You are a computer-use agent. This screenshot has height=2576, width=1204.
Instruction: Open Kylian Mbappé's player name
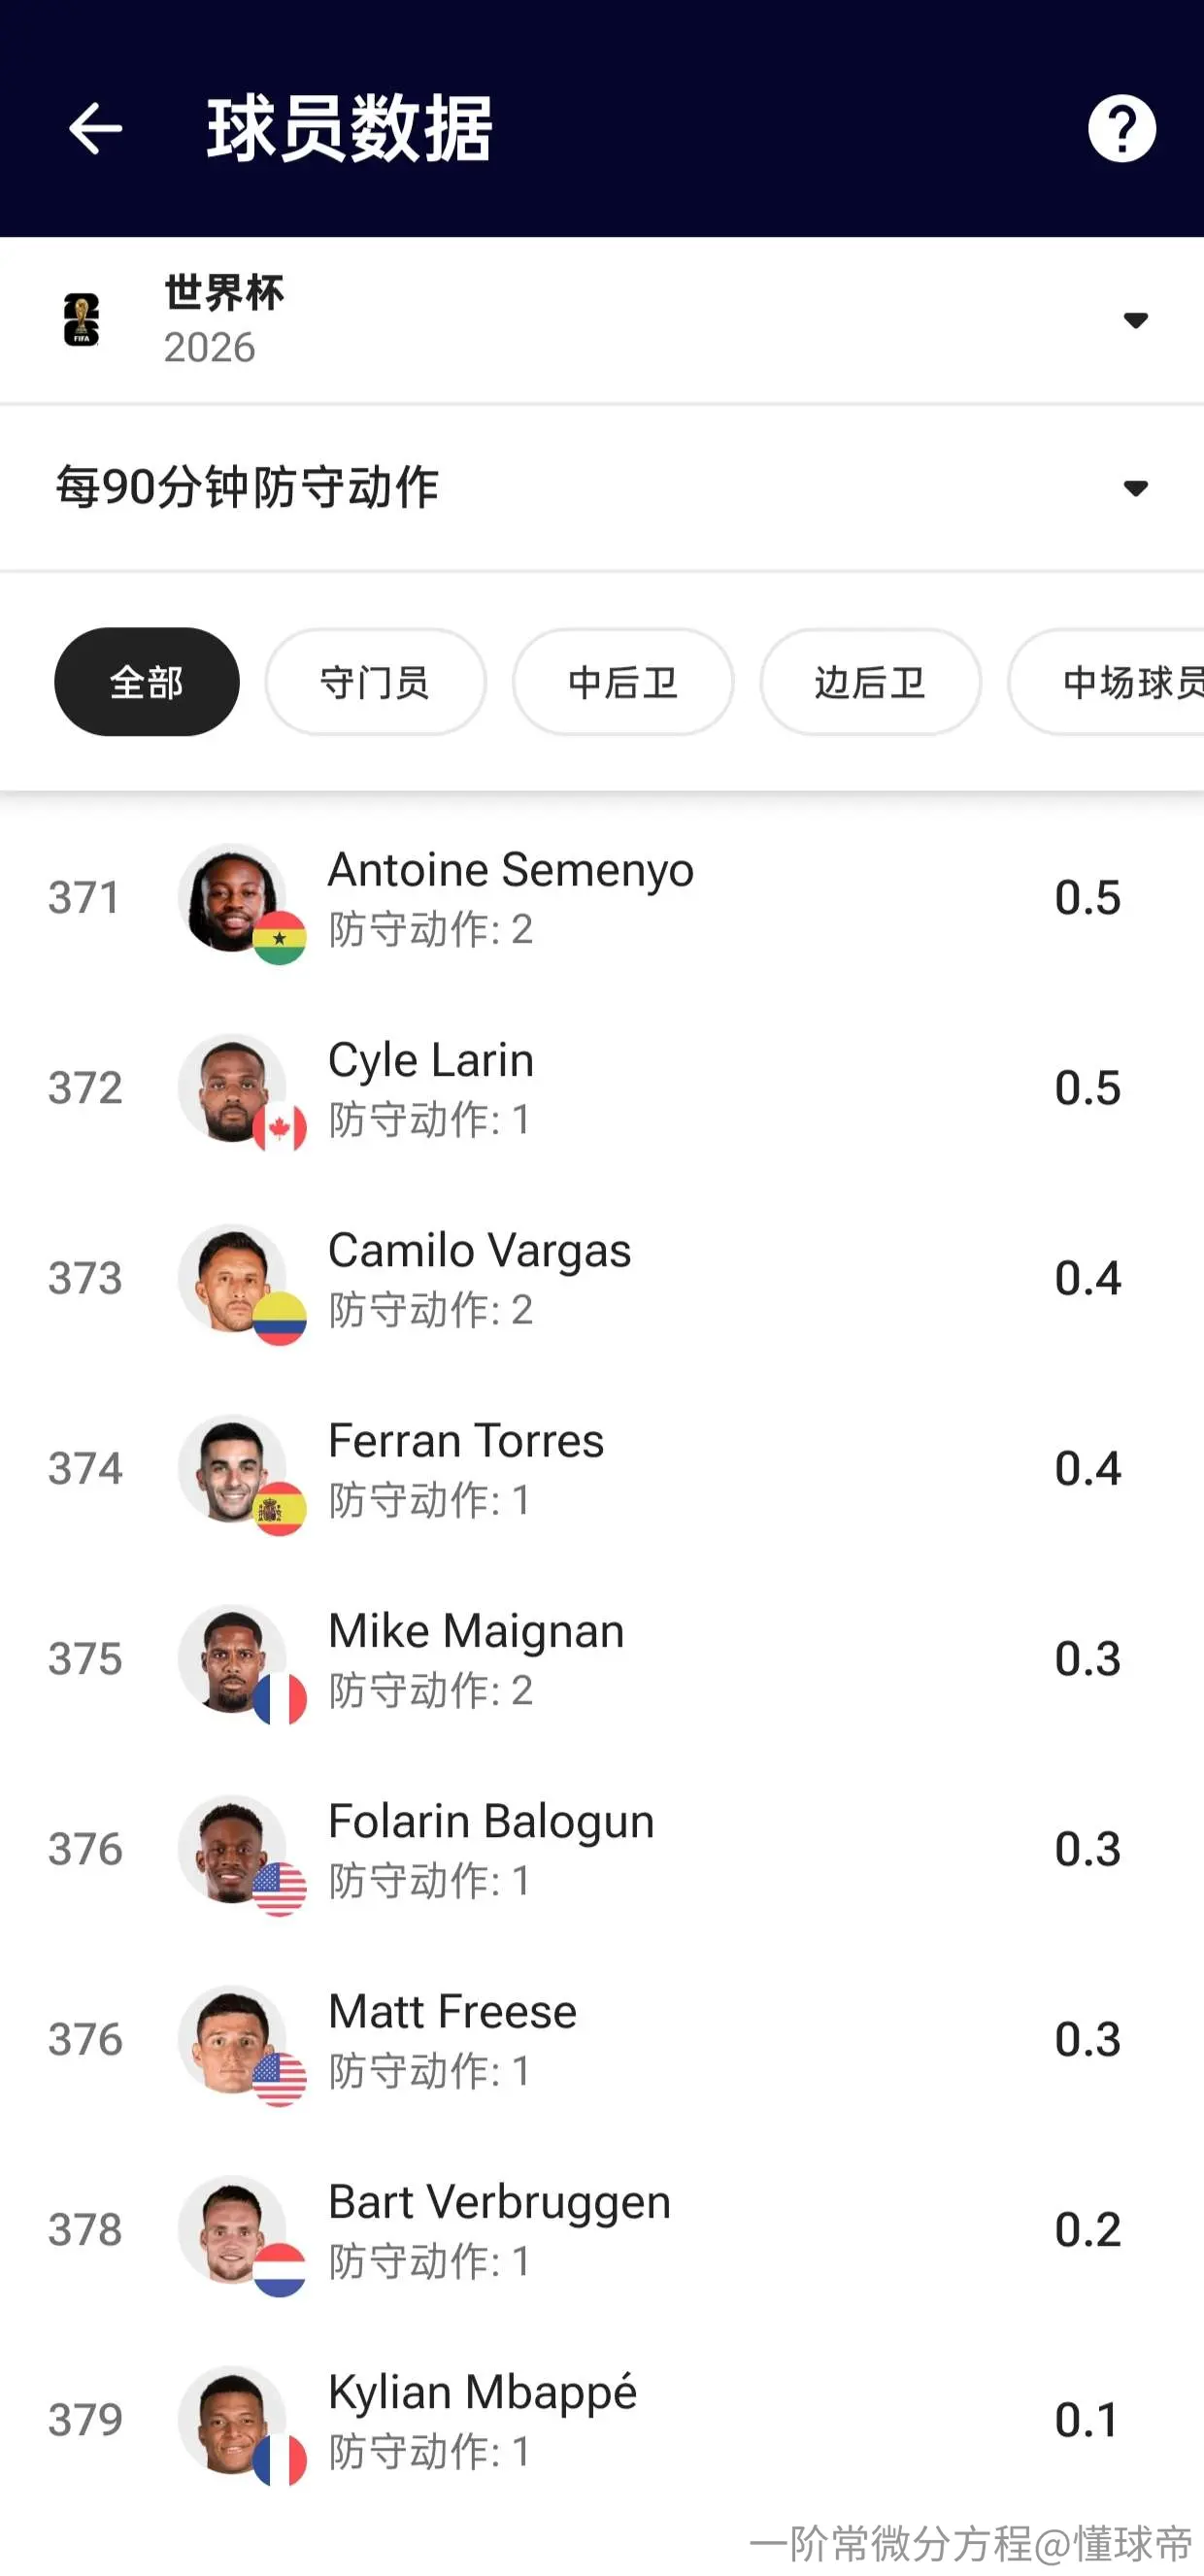(482, 2392)
